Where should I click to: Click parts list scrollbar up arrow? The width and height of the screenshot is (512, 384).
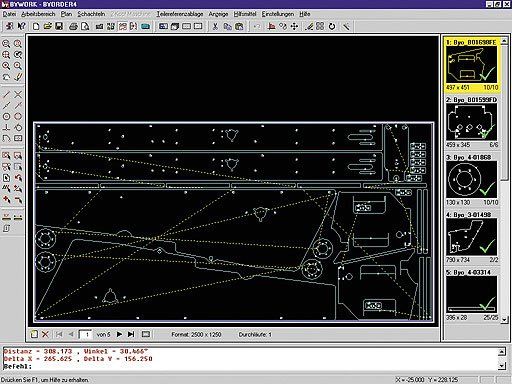point(504,41)
